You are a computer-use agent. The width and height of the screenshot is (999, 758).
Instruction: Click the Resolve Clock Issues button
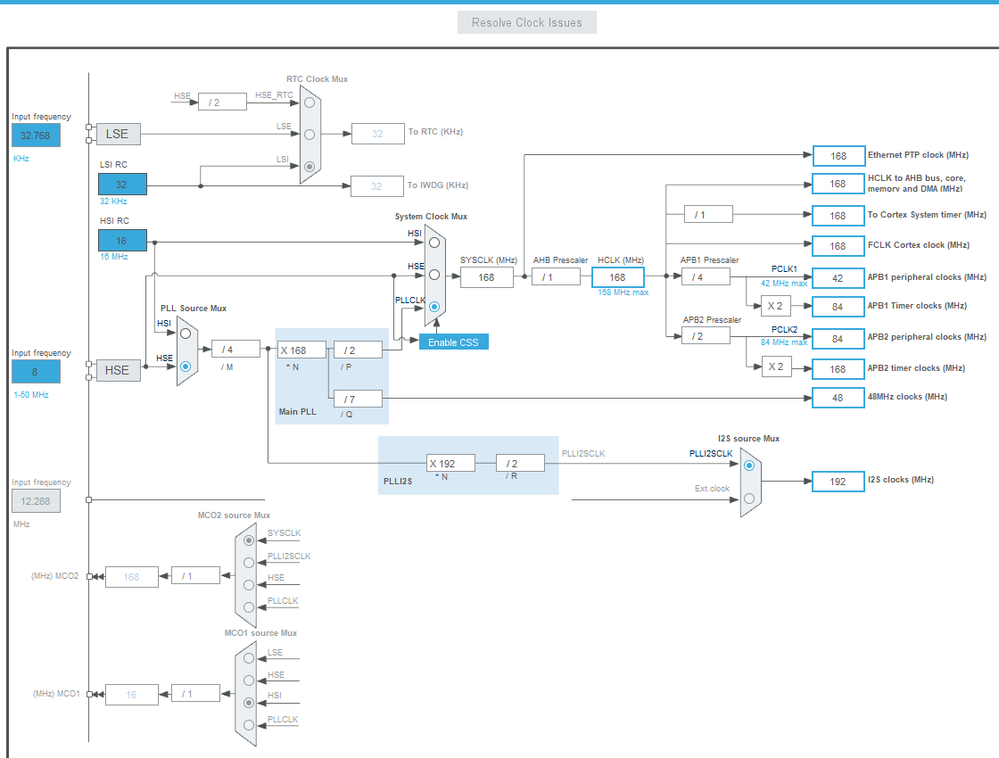[x=527, y=22]
